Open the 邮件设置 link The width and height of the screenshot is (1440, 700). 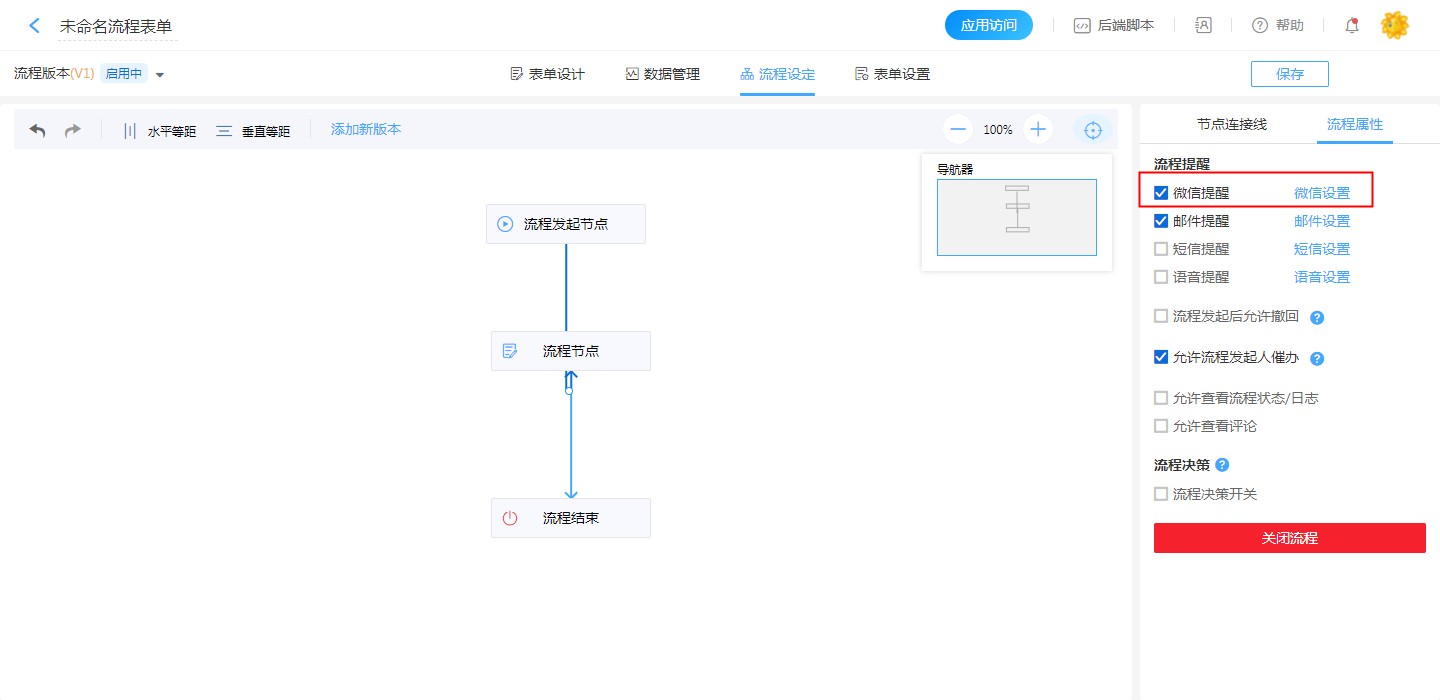pyautogui.click(x=1321, y=221)
